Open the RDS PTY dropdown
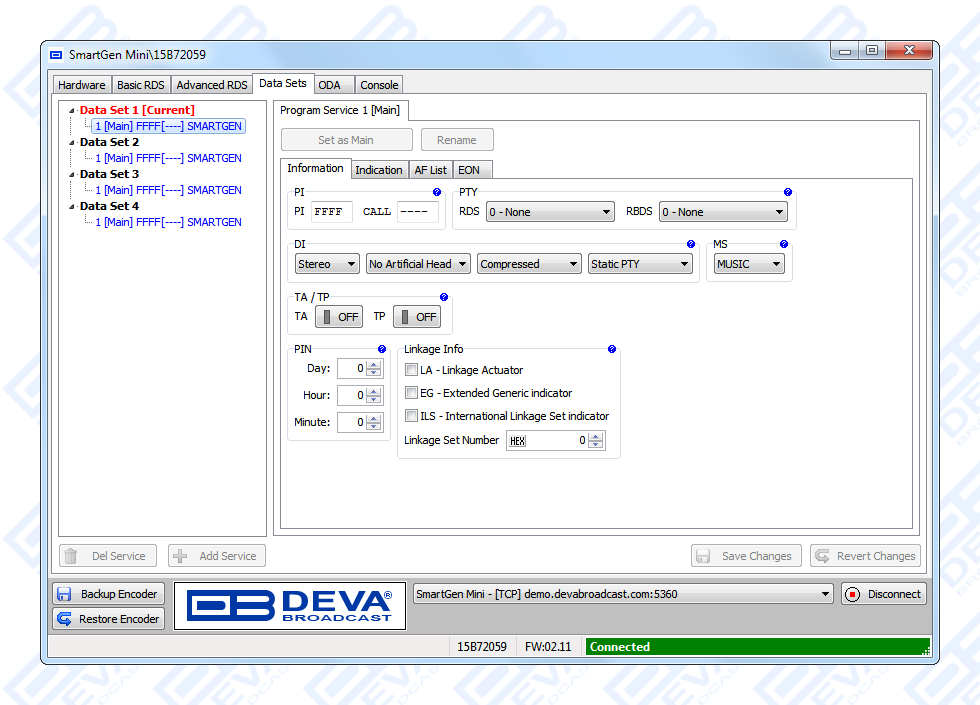980x705 pixels. click(x=550, y=212)
